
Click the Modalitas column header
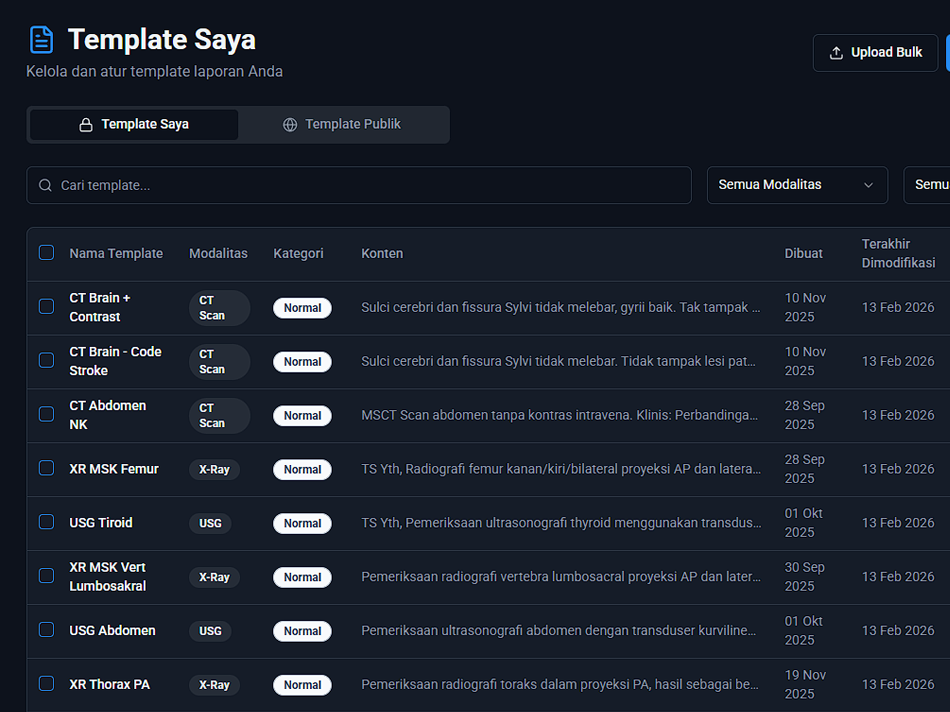tap(218, 253)
